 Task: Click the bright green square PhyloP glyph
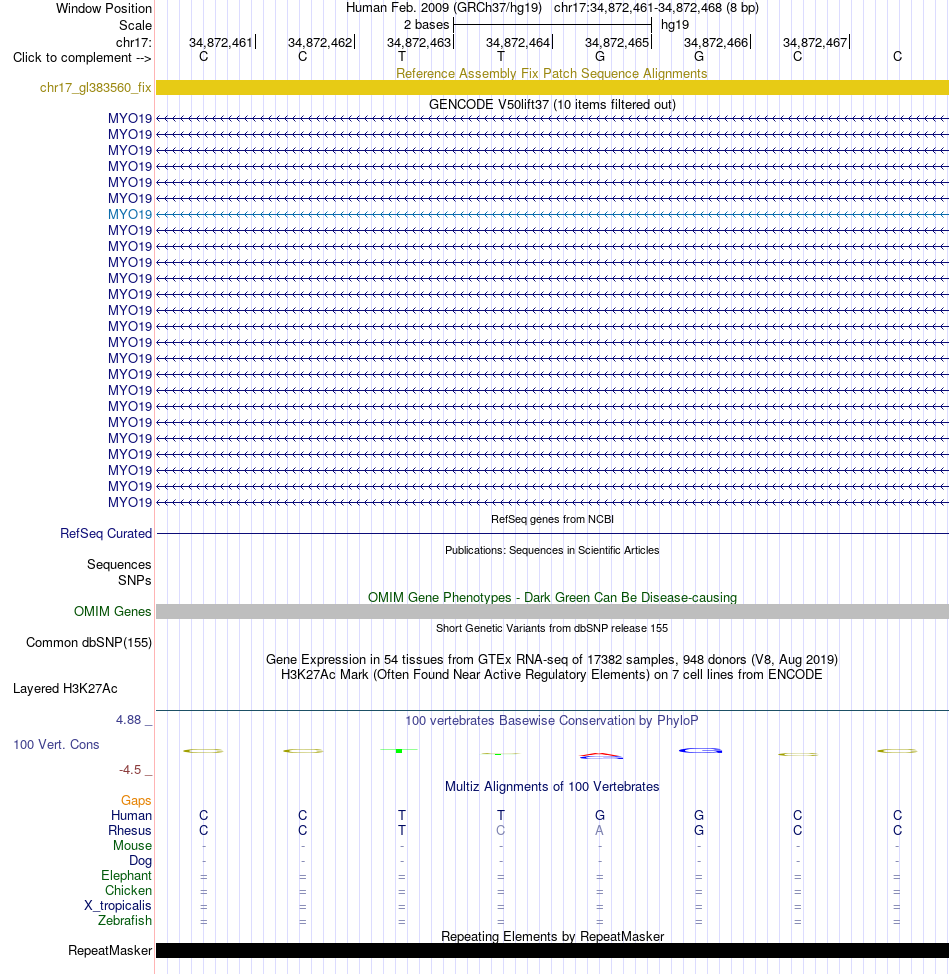pos(399,751)
